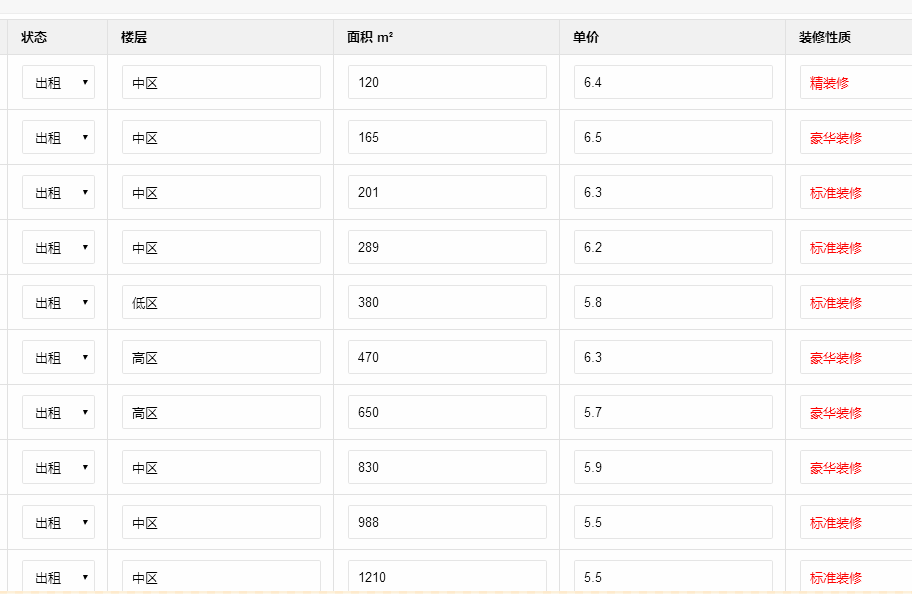
Task: Click the 单价 column header
Action: (x=586, y=37)
